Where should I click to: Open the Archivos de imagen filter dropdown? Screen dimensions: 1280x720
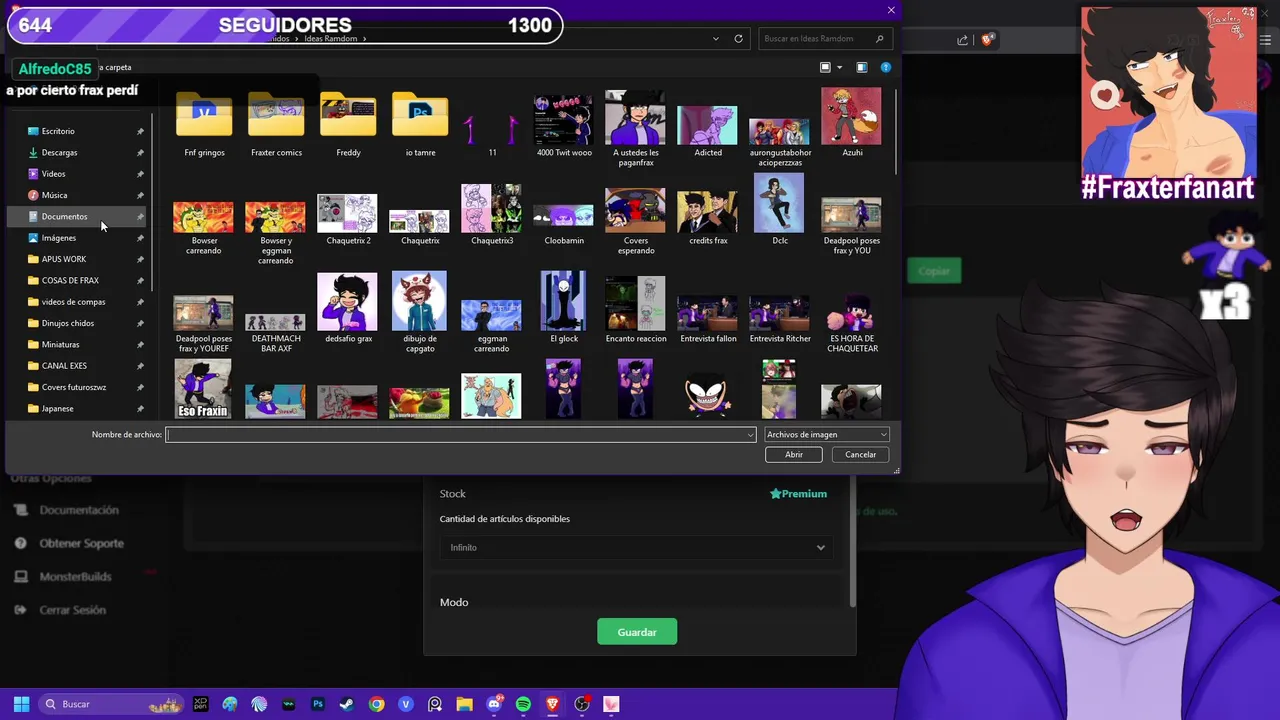click(826, 435)
